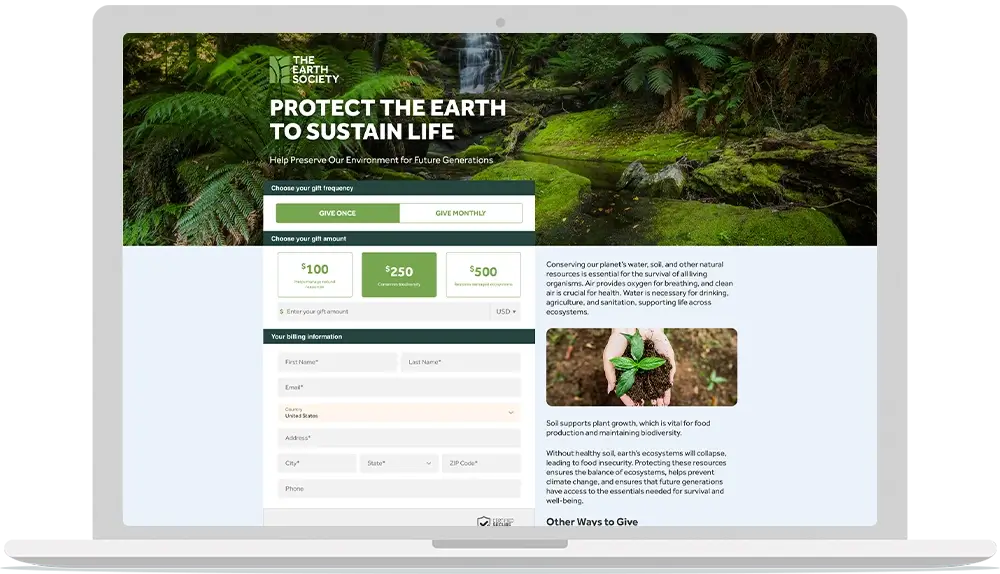Click 'Help Preserve Our Environment for Future Generations' text
This screenshot has width=1000, height=574.
tap(381, 160)
